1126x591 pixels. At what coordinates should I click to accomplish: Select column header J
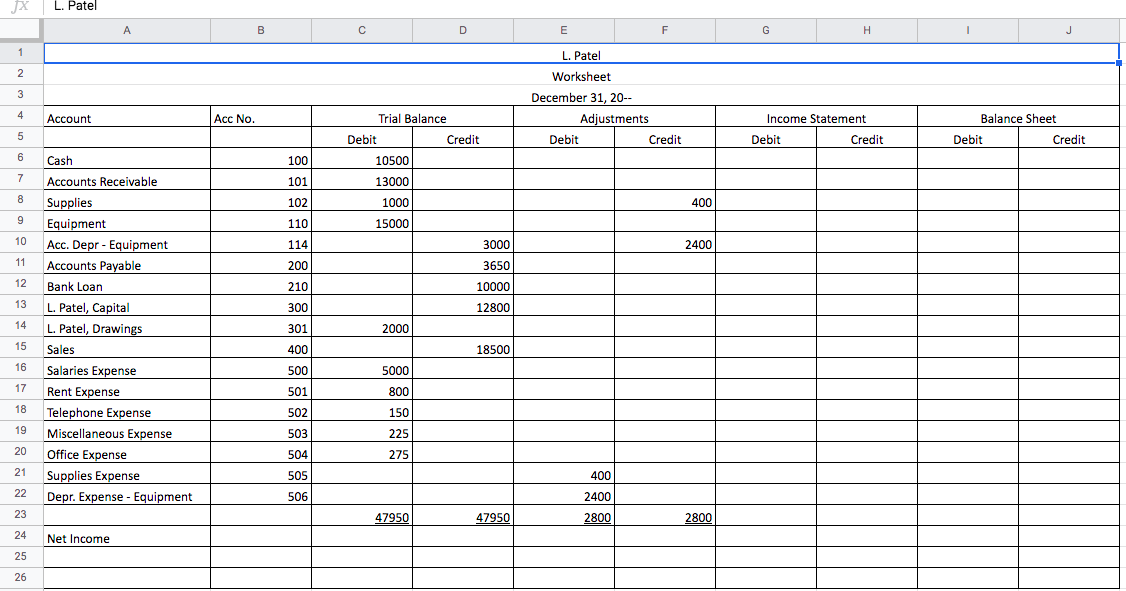tap(1068, 30)
